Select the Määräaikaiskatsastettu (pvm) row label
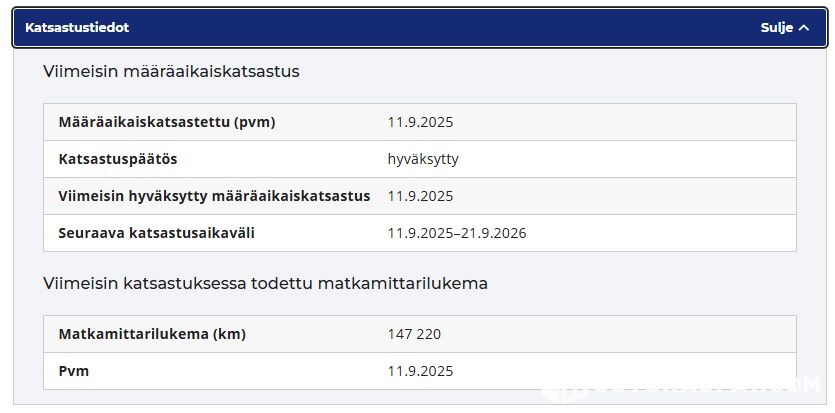 point(167,122)
